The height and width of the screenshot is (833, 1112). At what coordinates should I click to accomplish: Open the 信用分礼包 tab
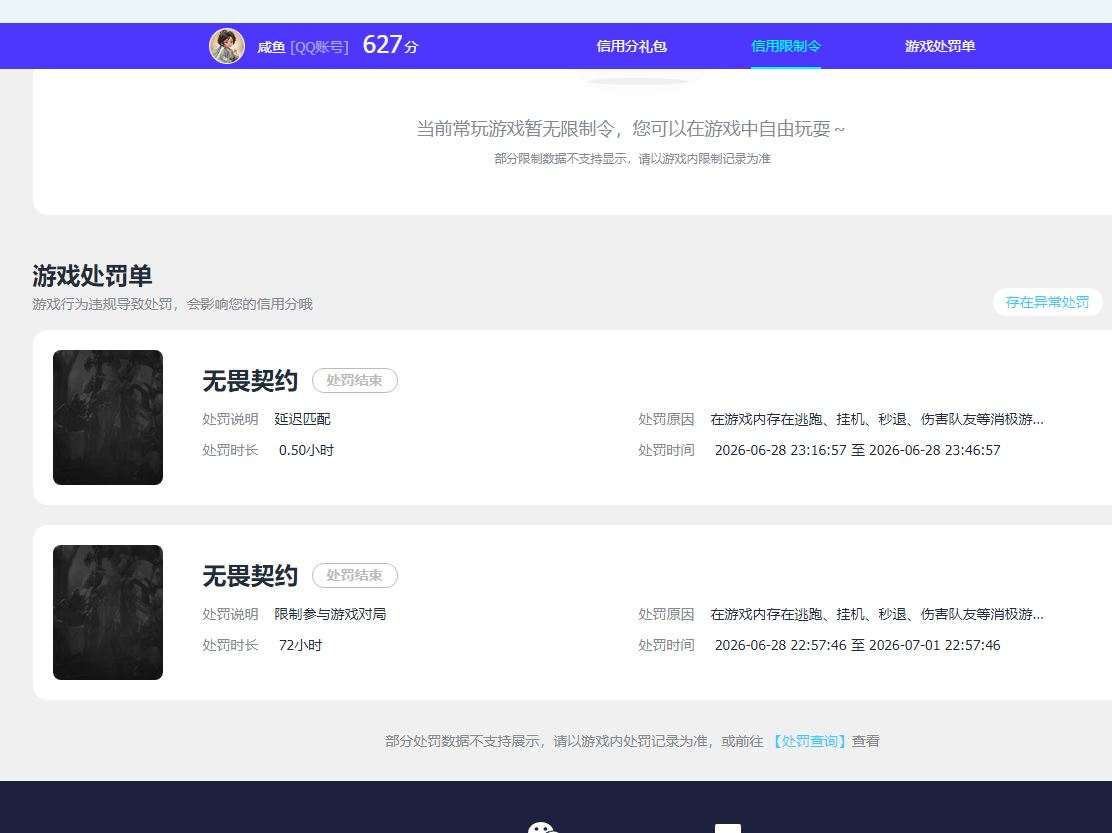pyautogui.click(x=631, y=46)
